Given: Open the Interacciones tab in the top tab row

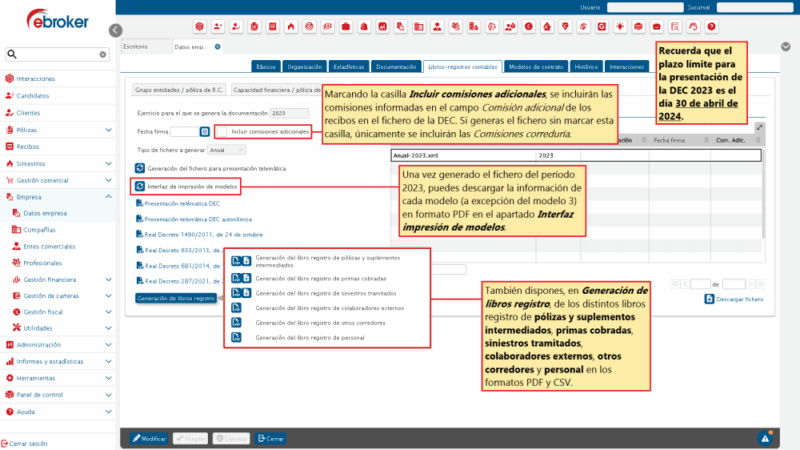Looking at the screenshot, I should pos(627,67).
